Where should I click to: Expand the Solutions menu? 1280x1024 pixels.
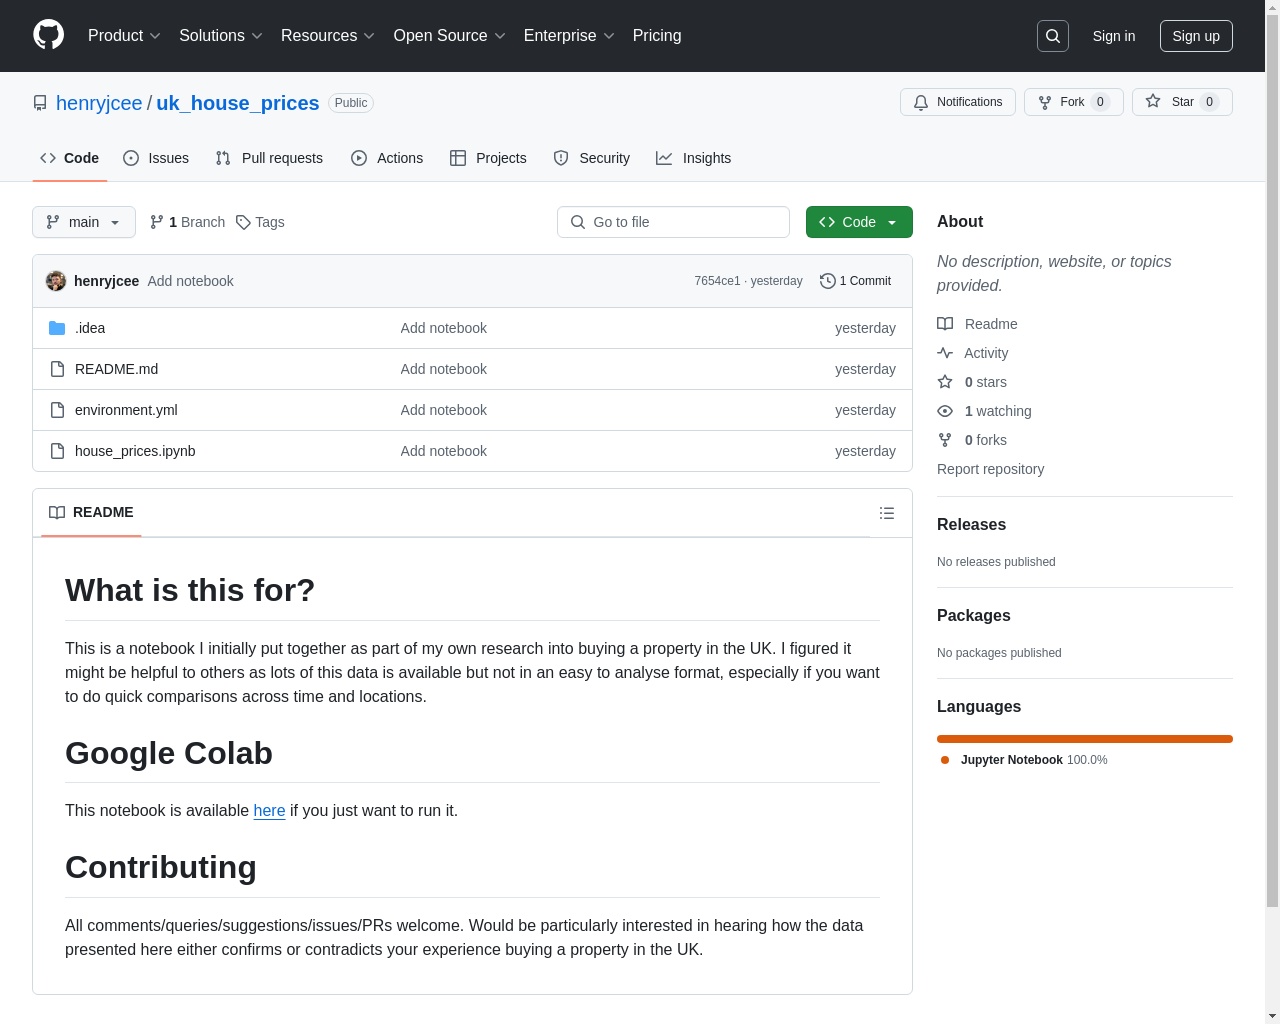tap(221, 36)
